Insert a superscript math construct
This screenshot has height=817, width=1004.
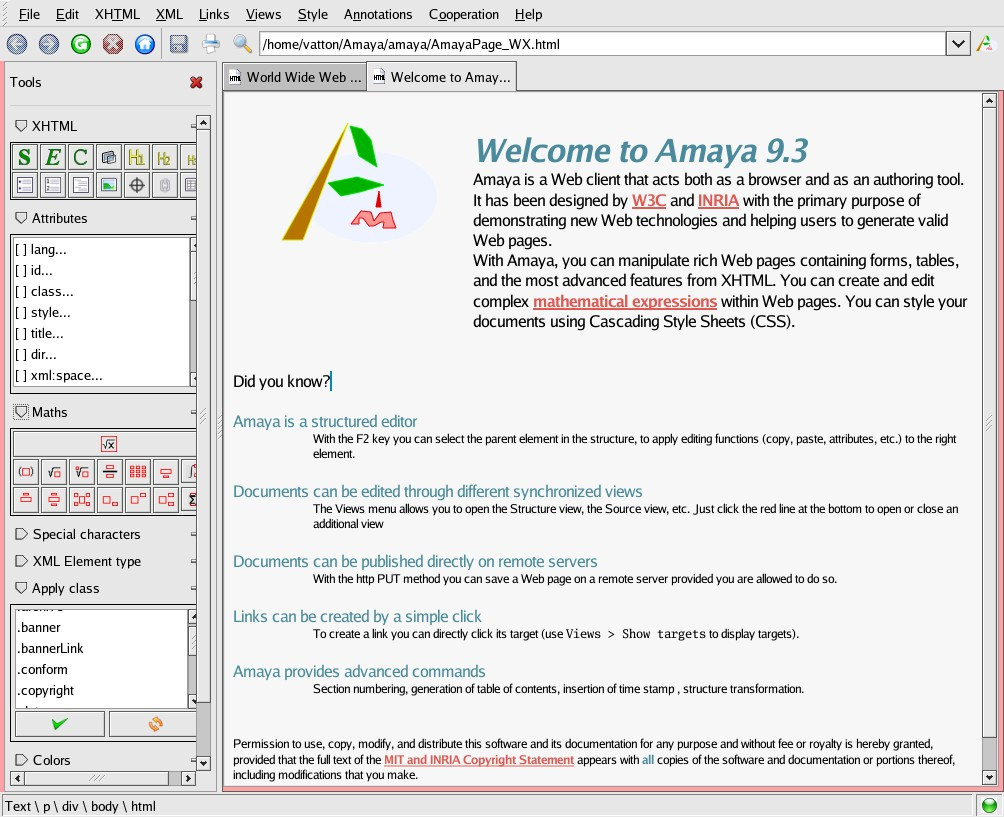(x=138, y=499)
